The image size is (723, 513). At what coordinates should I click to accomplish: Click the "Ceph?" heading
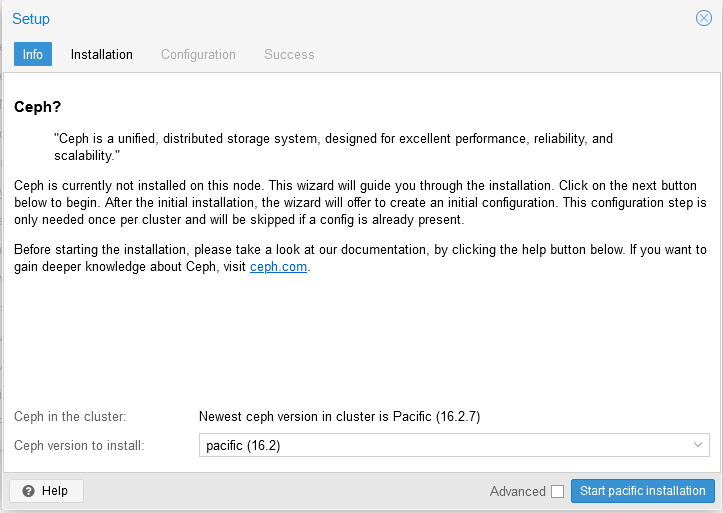[38, 106]
